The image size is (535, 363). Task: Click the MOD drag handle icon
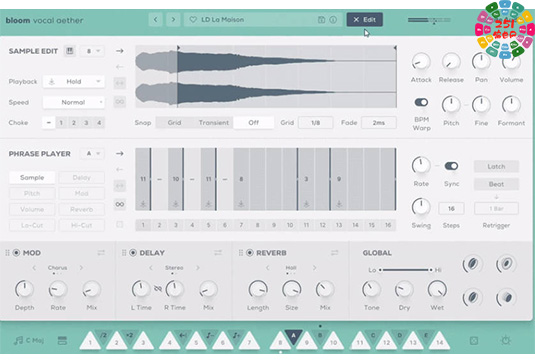coord(7,253)
